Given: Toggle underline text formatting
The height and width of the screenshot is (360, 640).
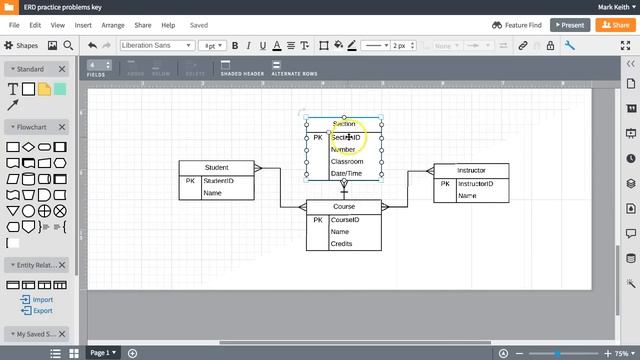Looking at the screenshot, I should tap(263, 46).
